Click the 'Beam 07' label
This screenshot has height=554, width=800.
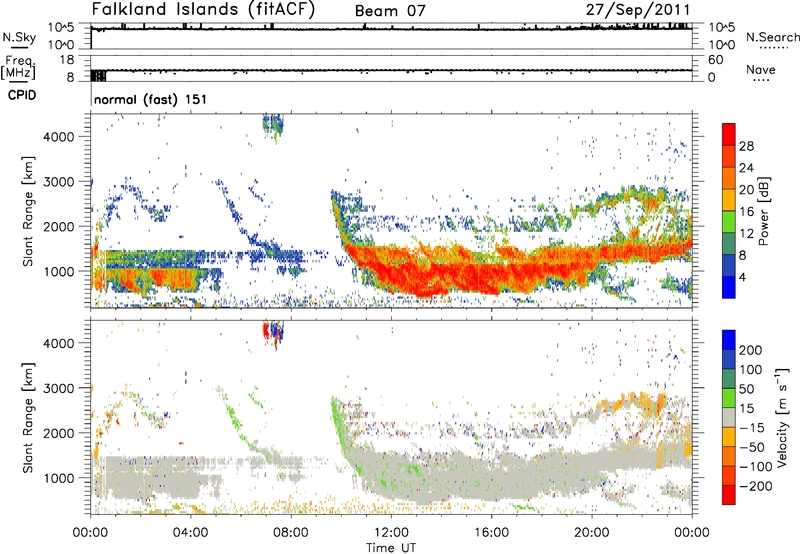tap(390, 11)
